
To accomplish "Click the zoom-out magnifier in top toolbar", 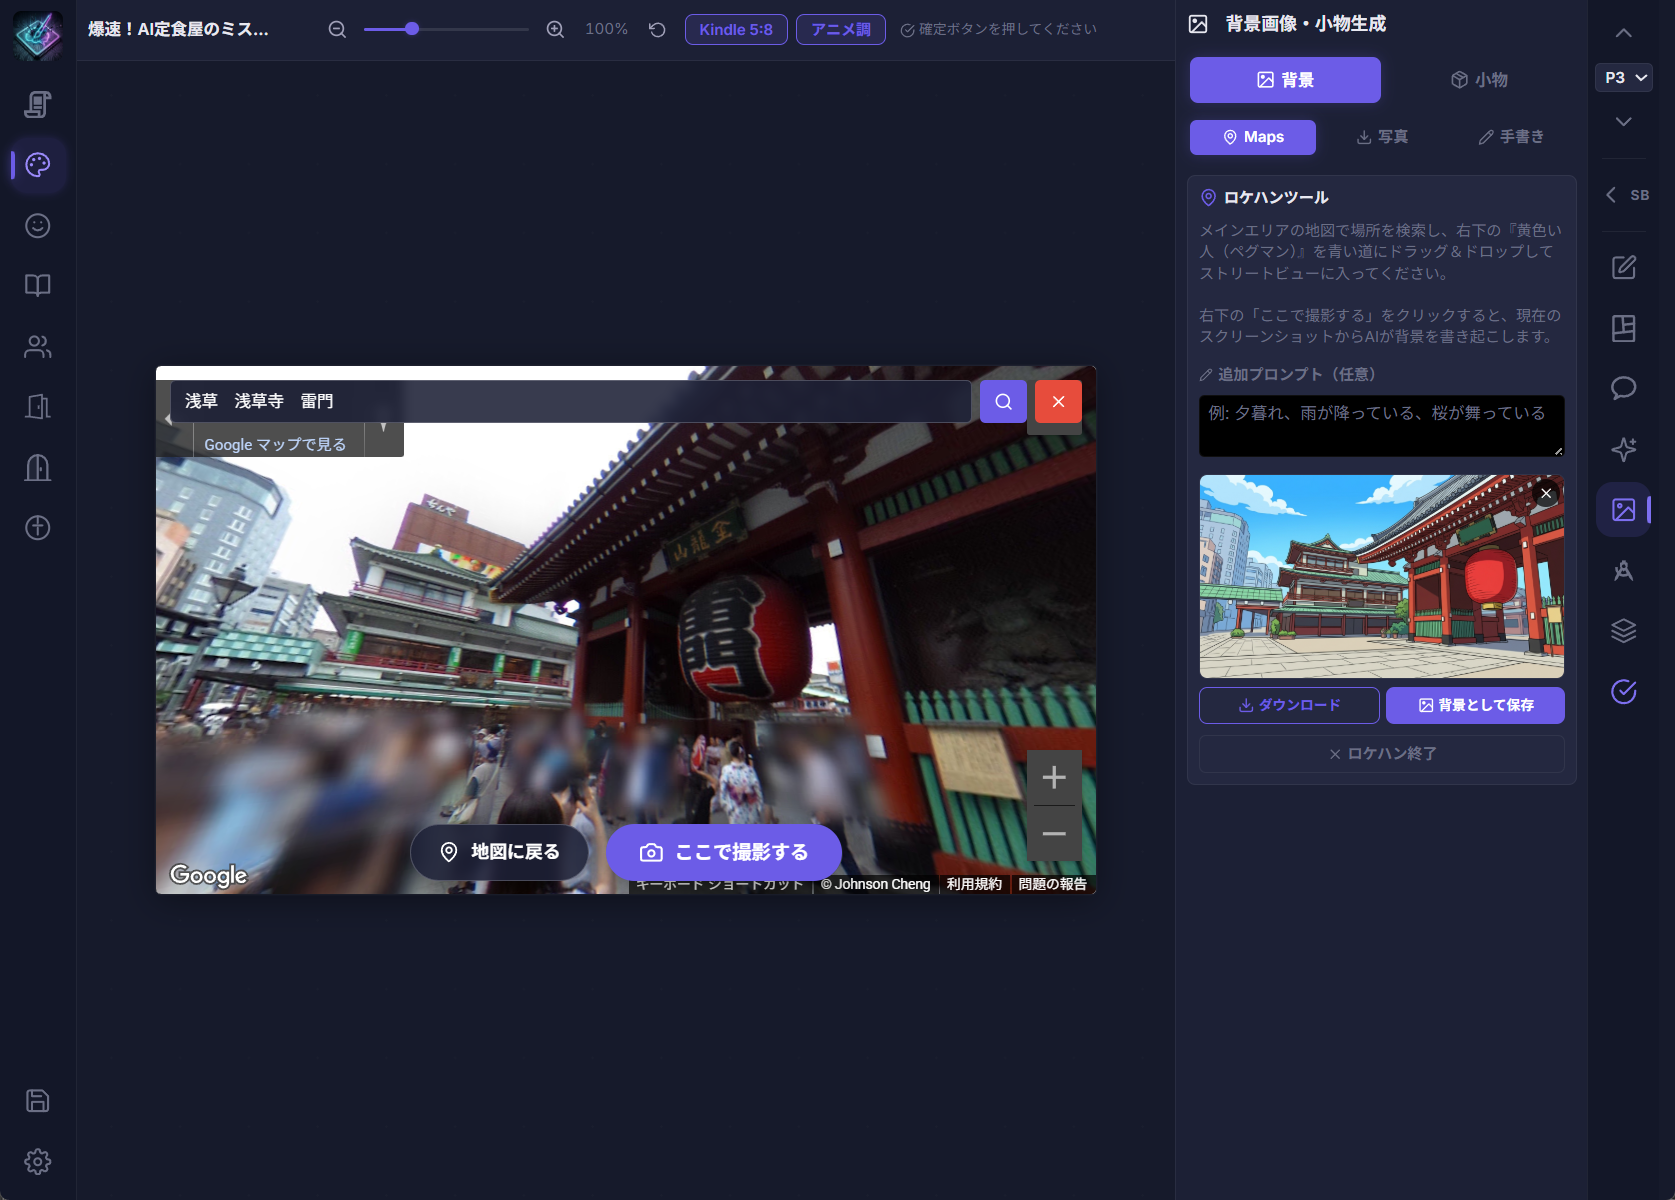I will 338,30.
